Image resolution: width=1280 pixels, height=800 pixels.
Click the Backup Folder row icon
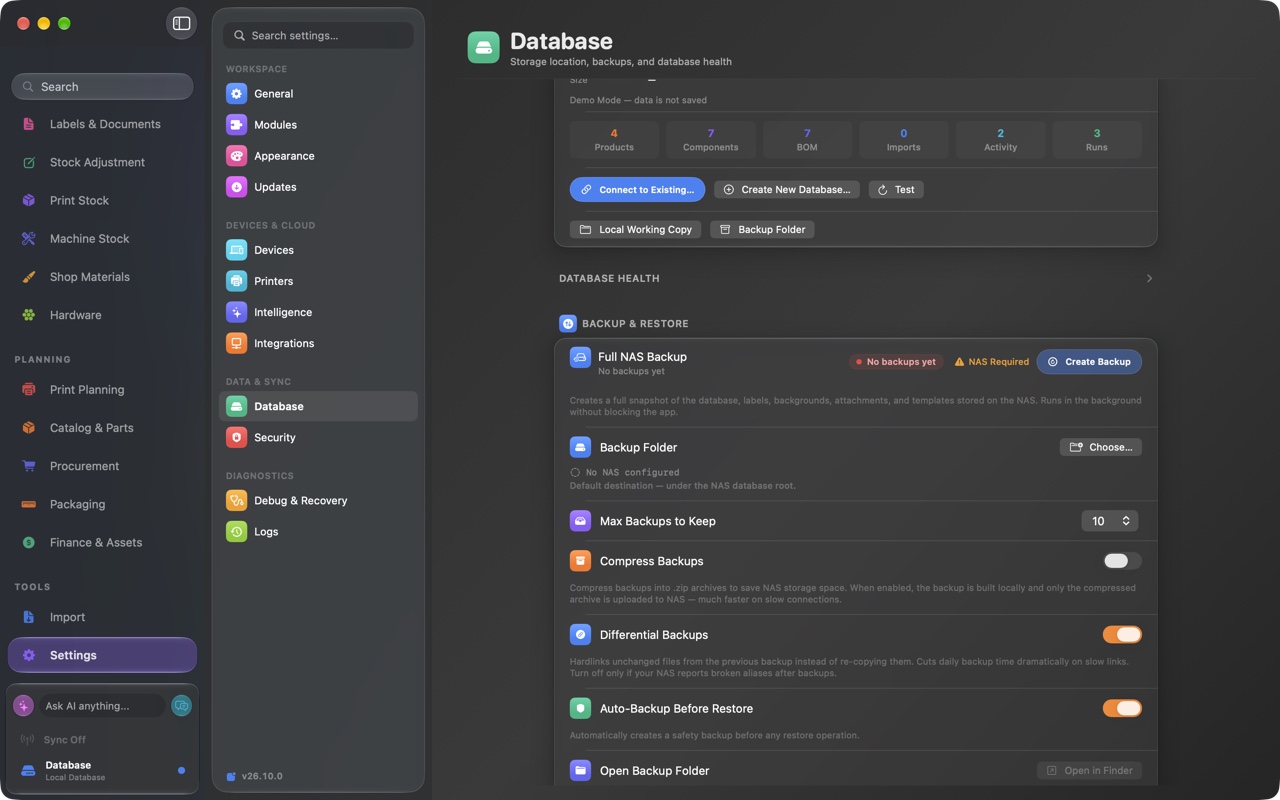click(580, 447)
